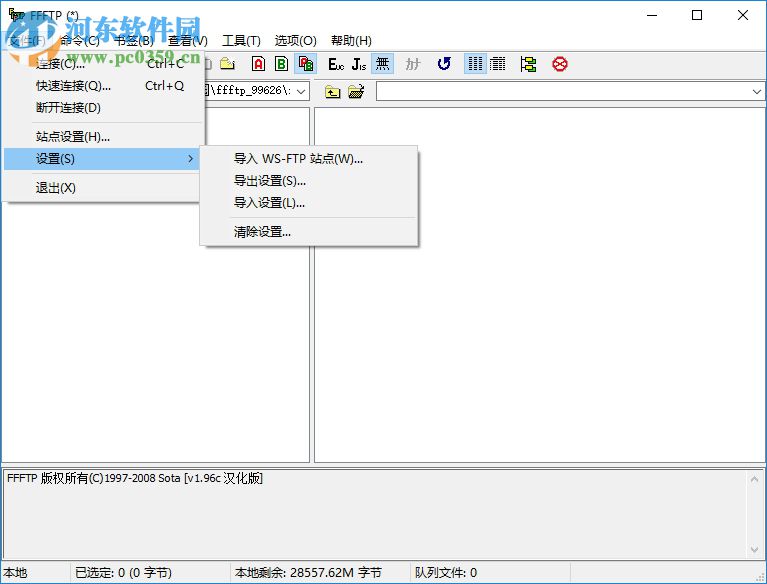Open the View (查看) menu

(x=188, y=41)
